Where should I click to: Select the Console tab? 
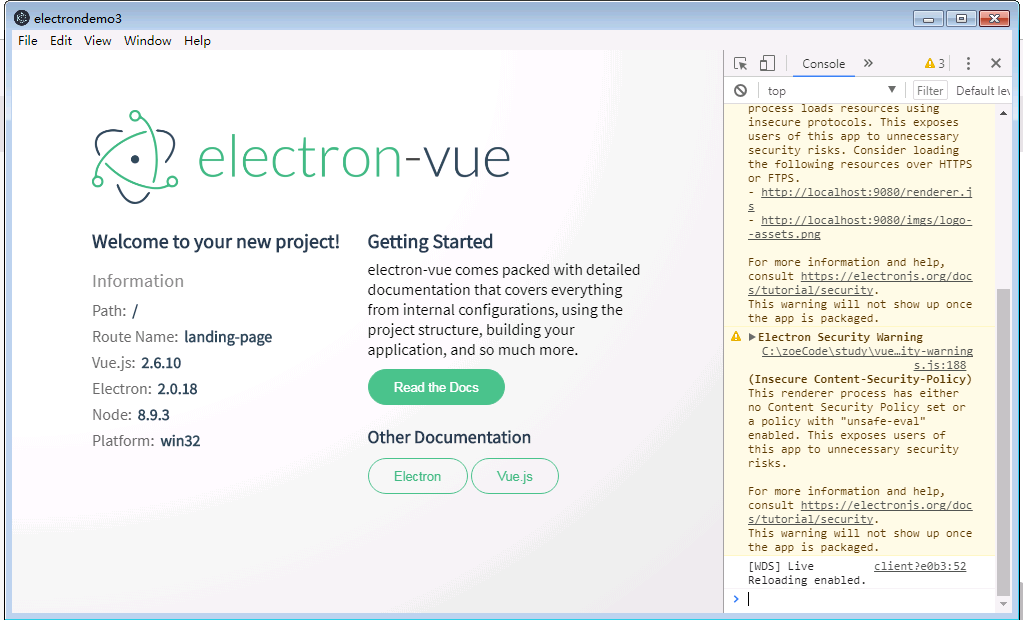point(823,63)
